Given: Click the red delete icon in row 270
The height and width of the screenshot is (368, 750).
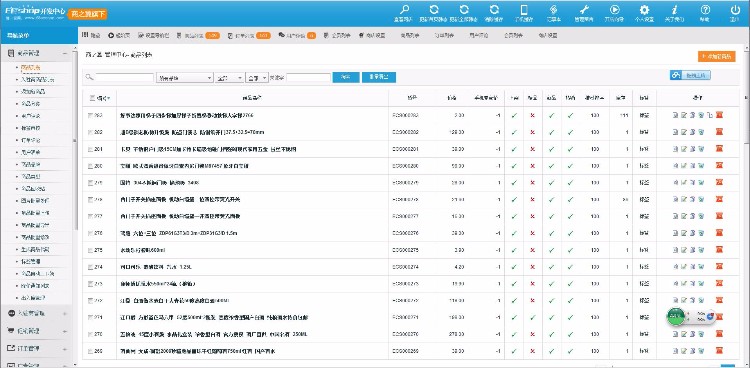Looking at the screenshot, I should 719,334.
